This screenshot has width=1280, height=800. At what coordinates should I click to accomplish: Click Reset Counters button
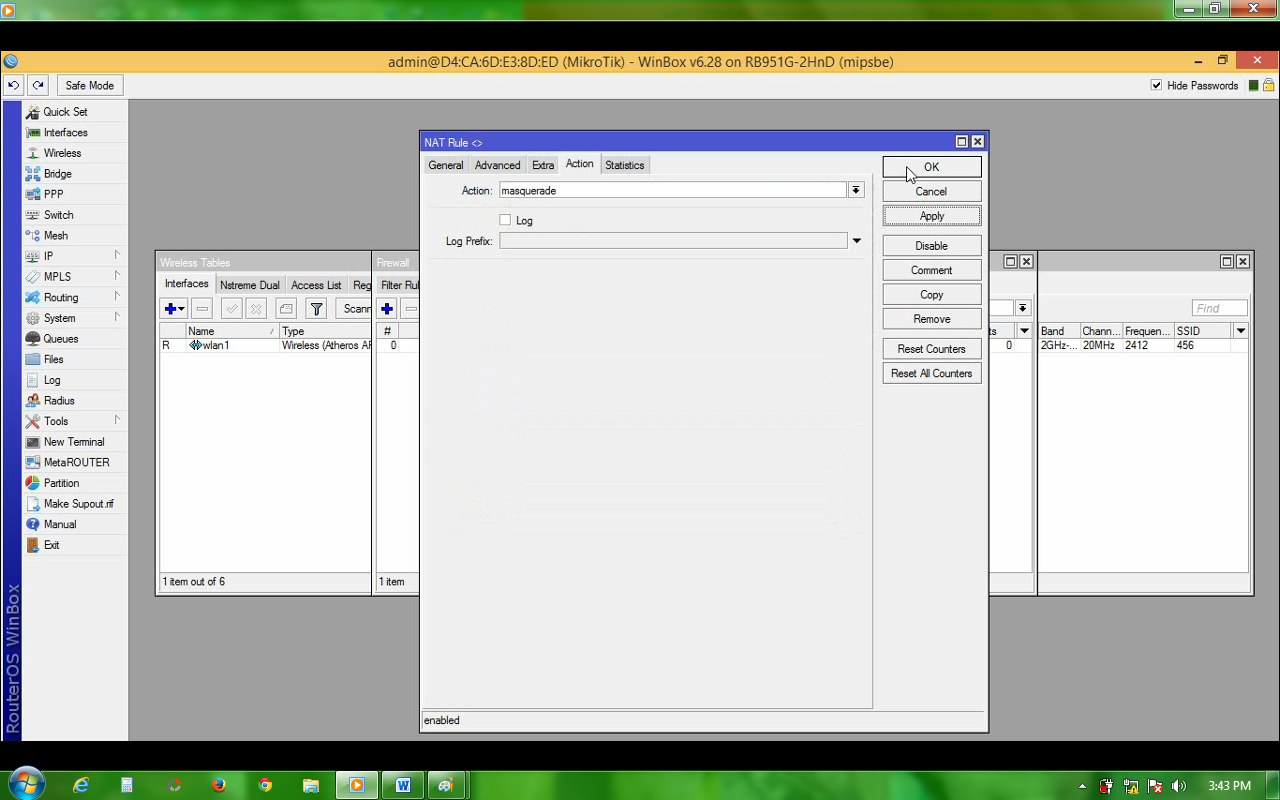[932, 349]
